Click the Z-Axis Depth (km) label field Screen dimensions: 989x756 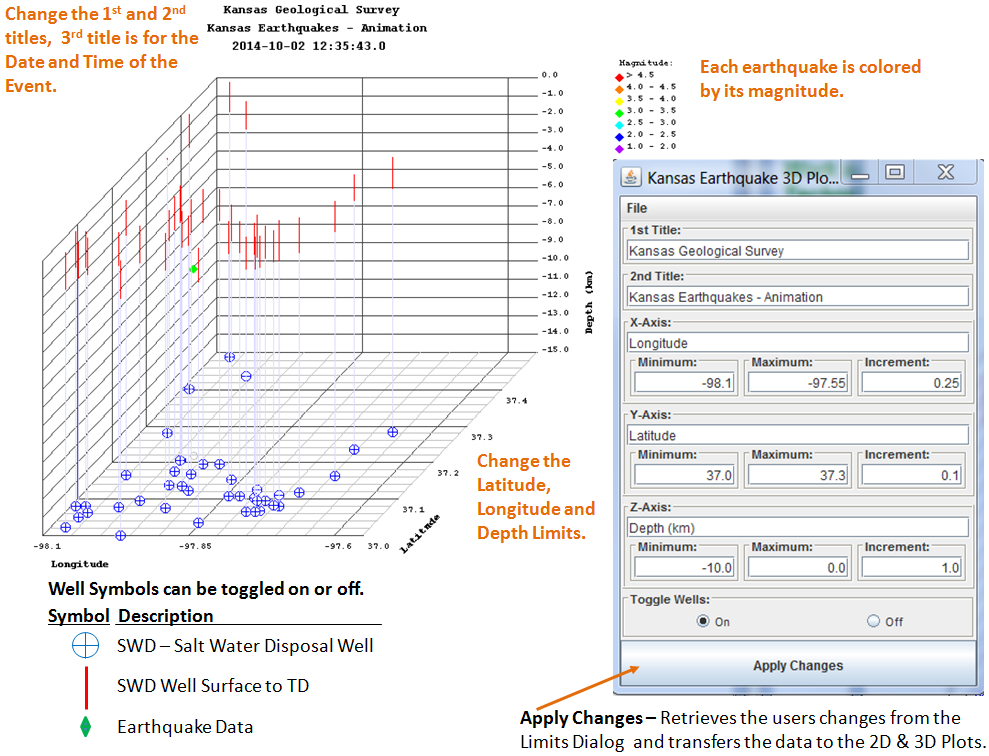[798, 528]
